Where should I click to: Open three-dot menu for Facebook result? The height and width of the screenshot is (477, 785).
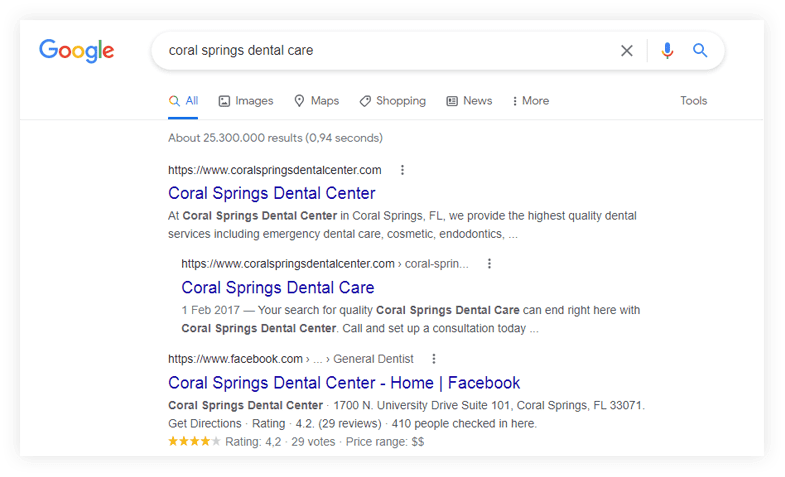tap(434, 359)
